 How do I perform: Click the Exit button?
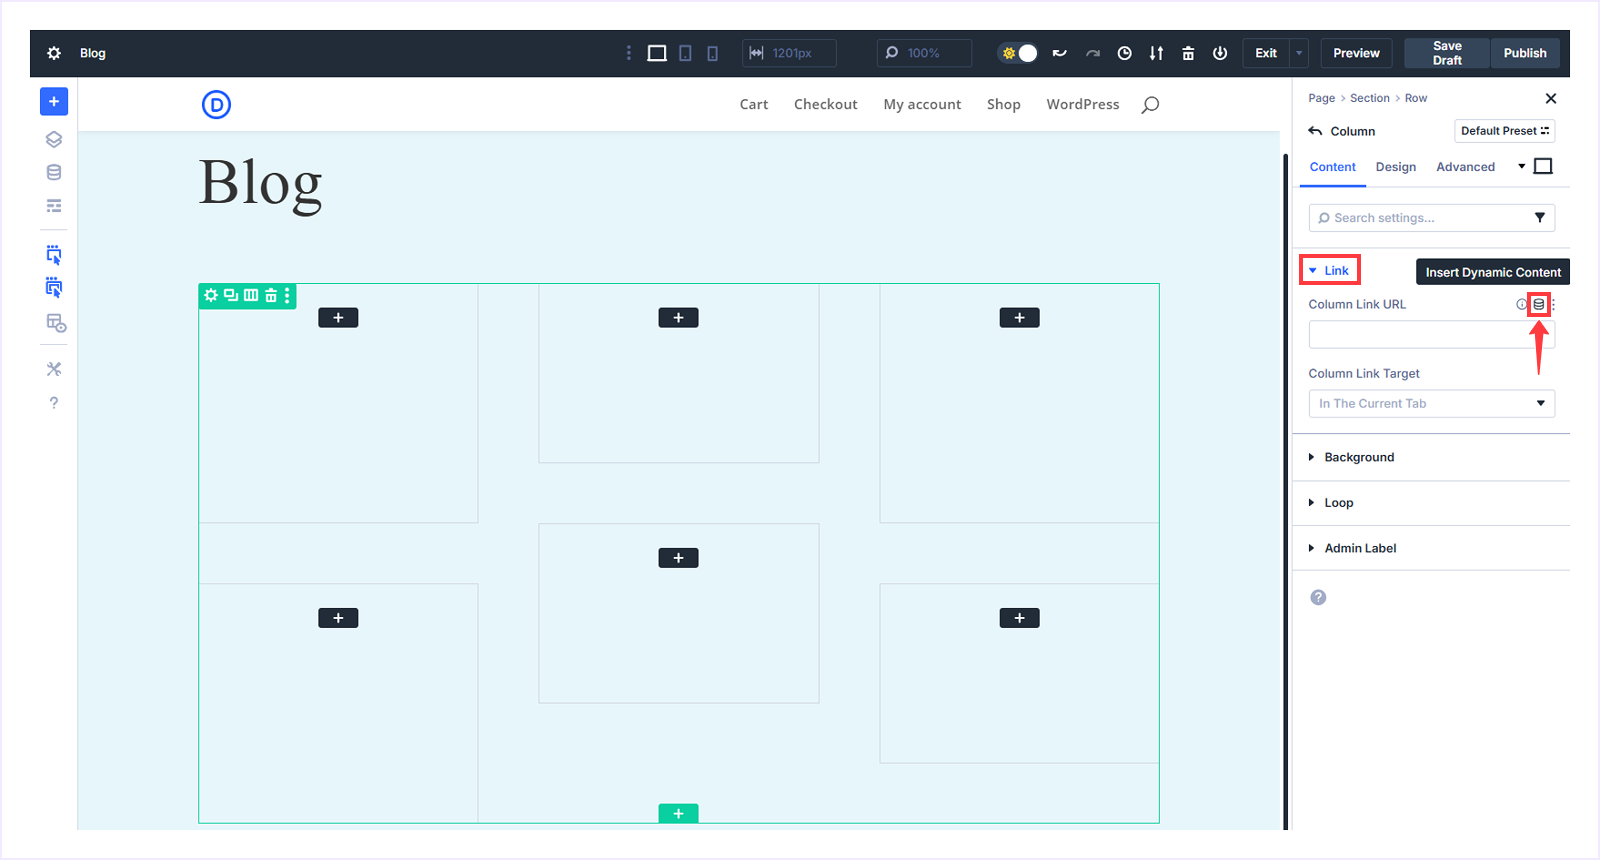click(1266, 53)
